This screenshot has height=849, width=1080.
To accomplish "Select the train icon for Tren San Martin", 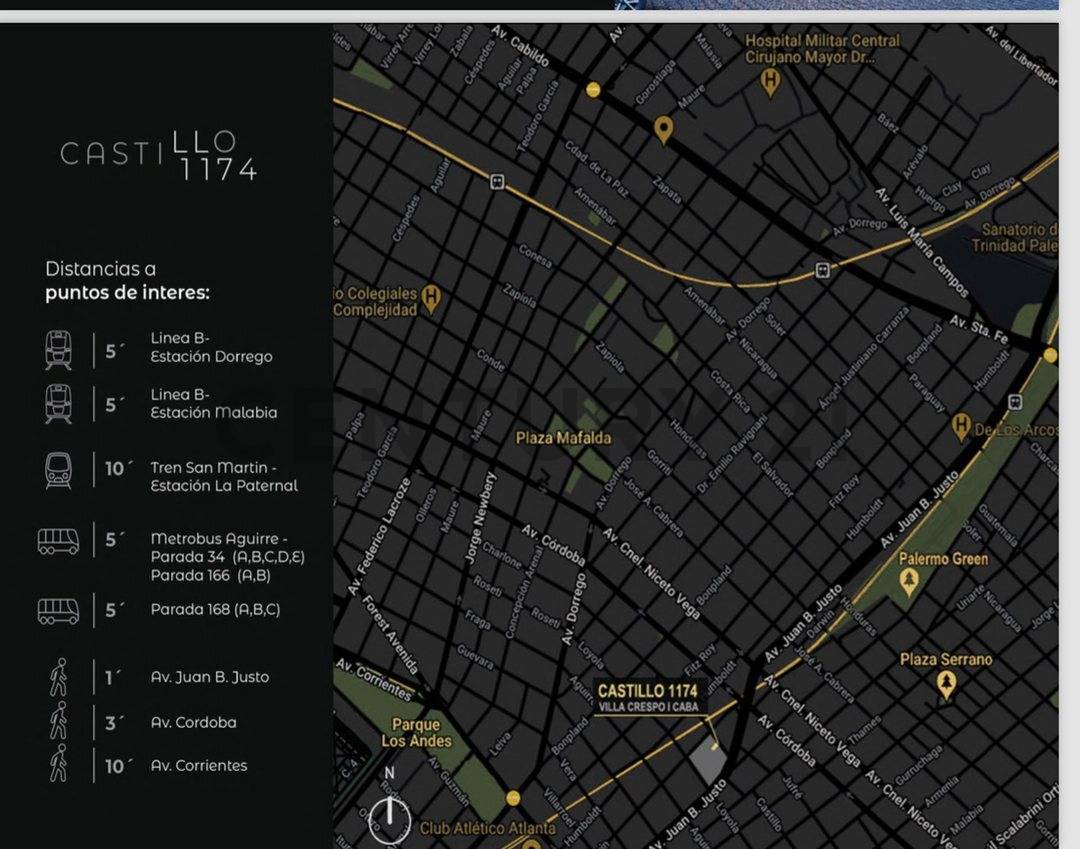I will pyautogui.click(x=59, y=470).
